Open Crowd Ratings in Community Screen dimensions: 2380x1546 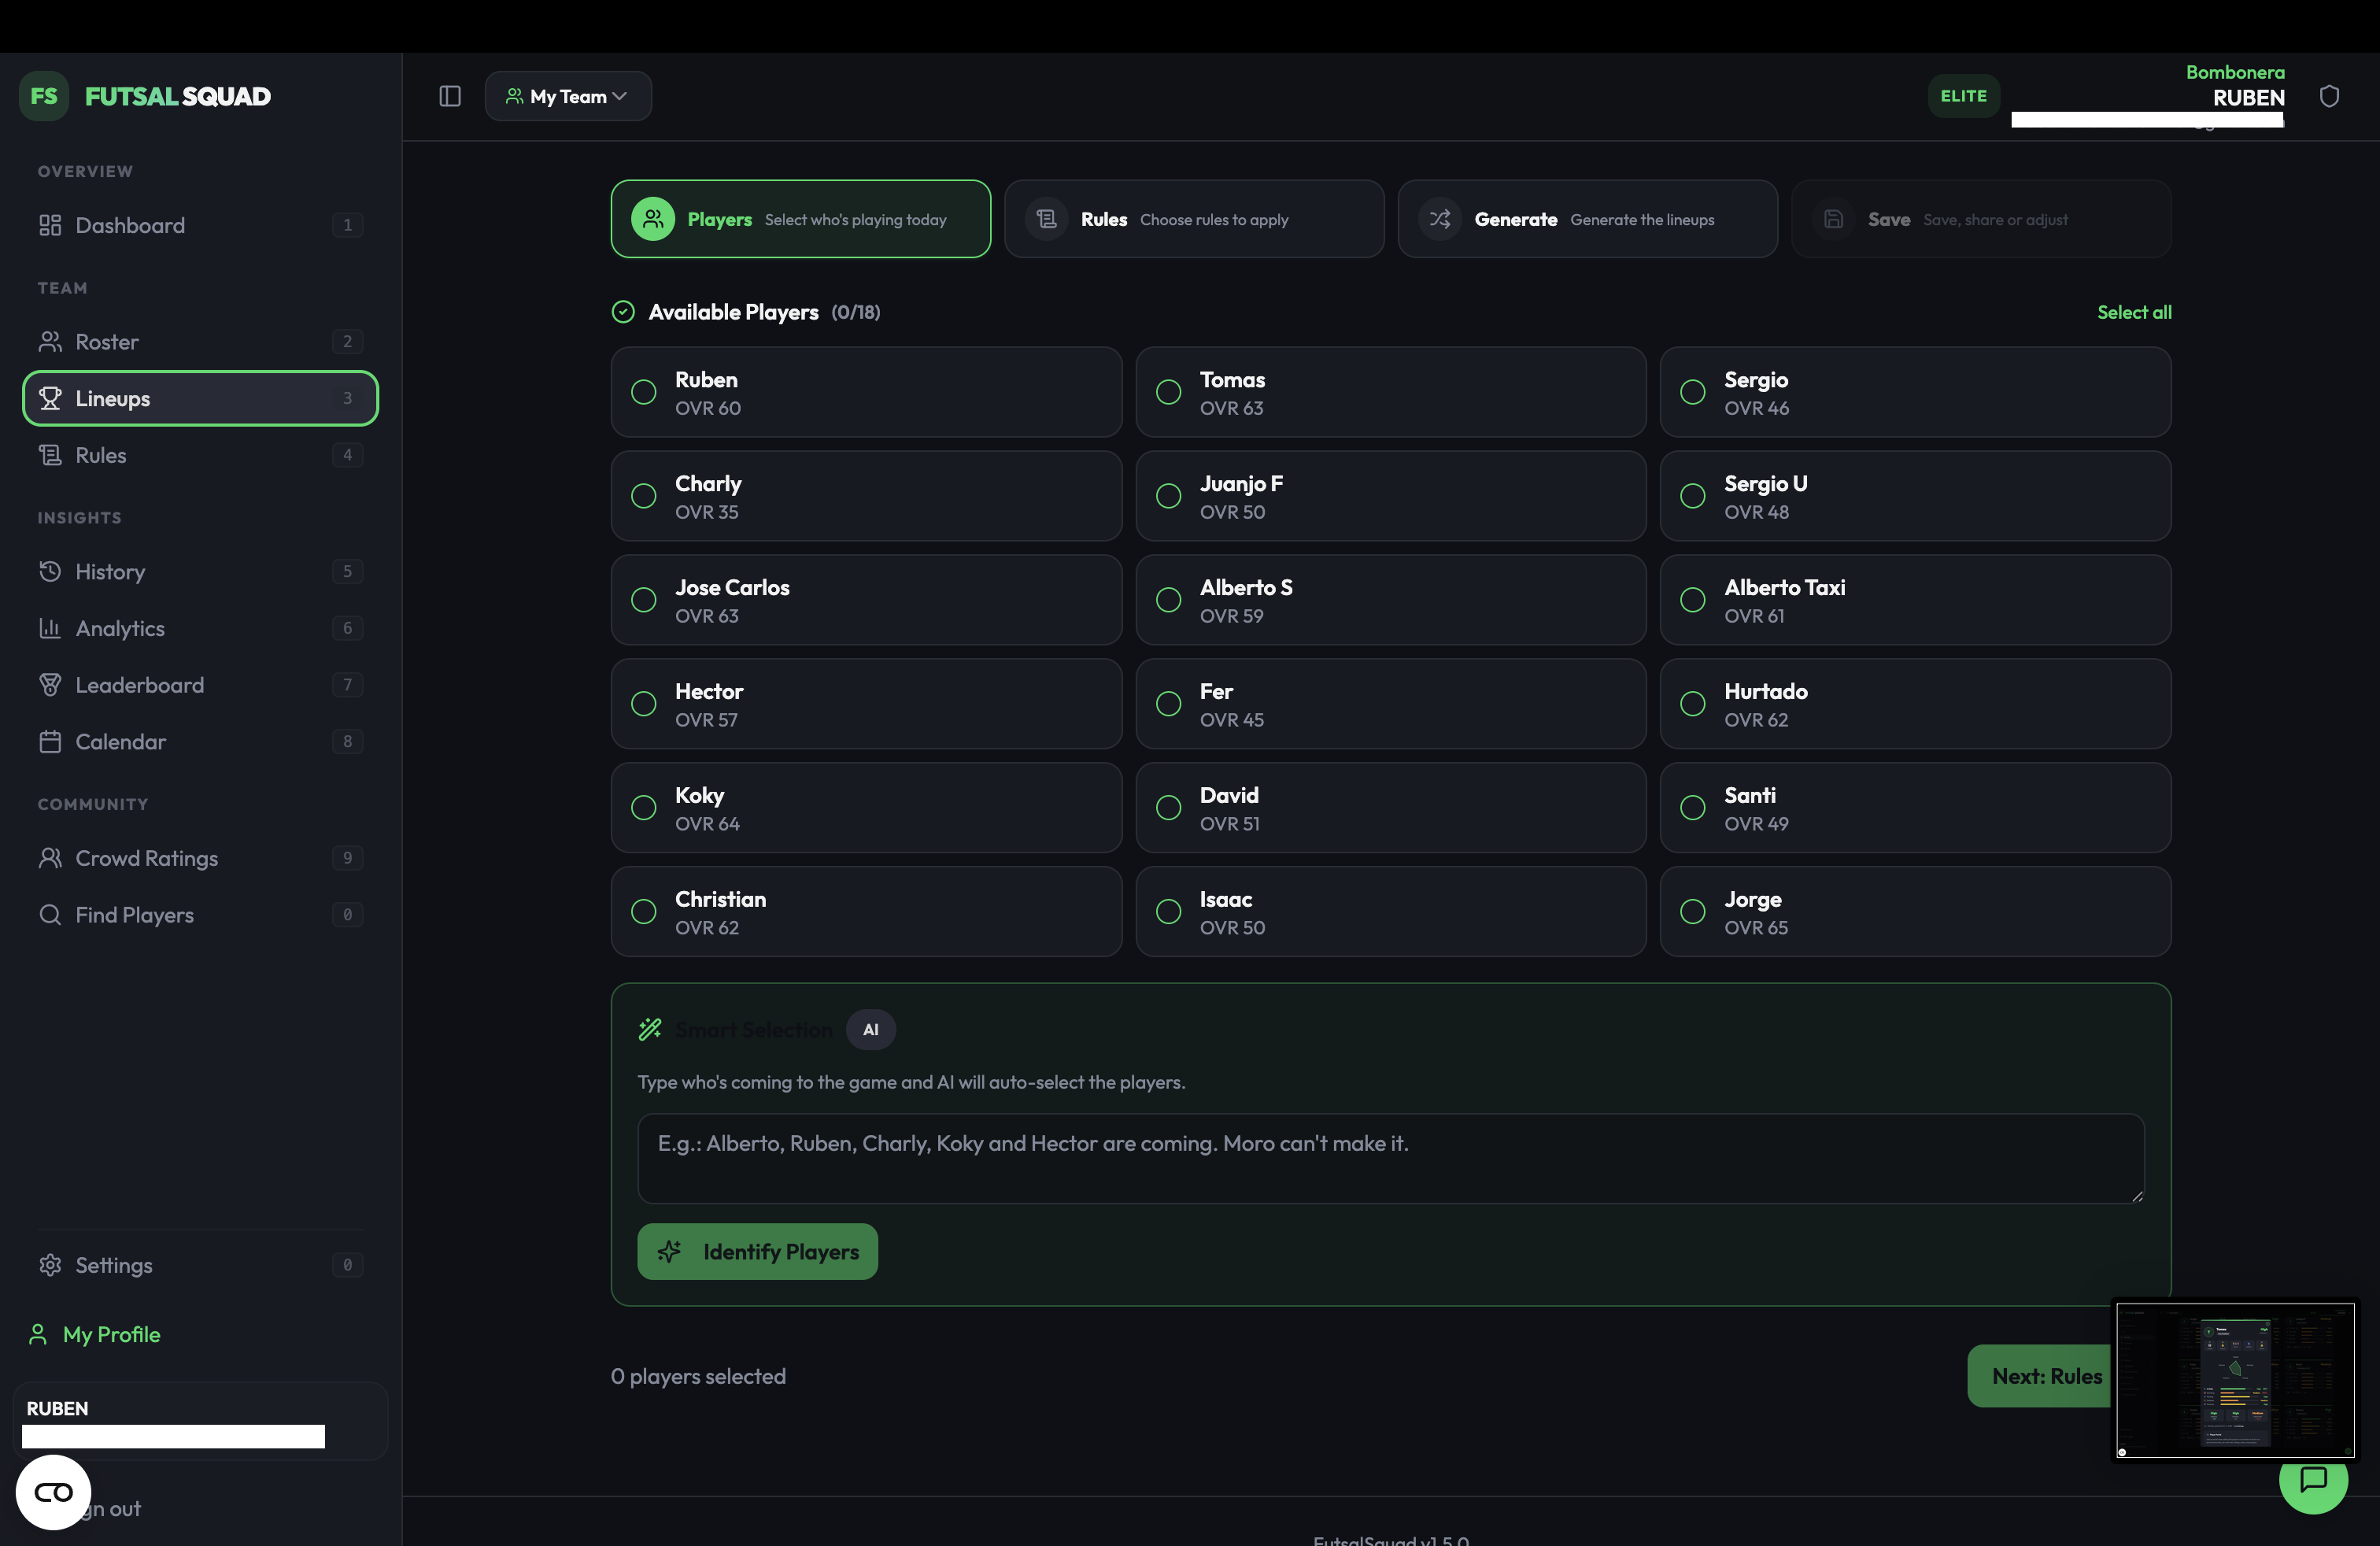click(x=200, y=858)
